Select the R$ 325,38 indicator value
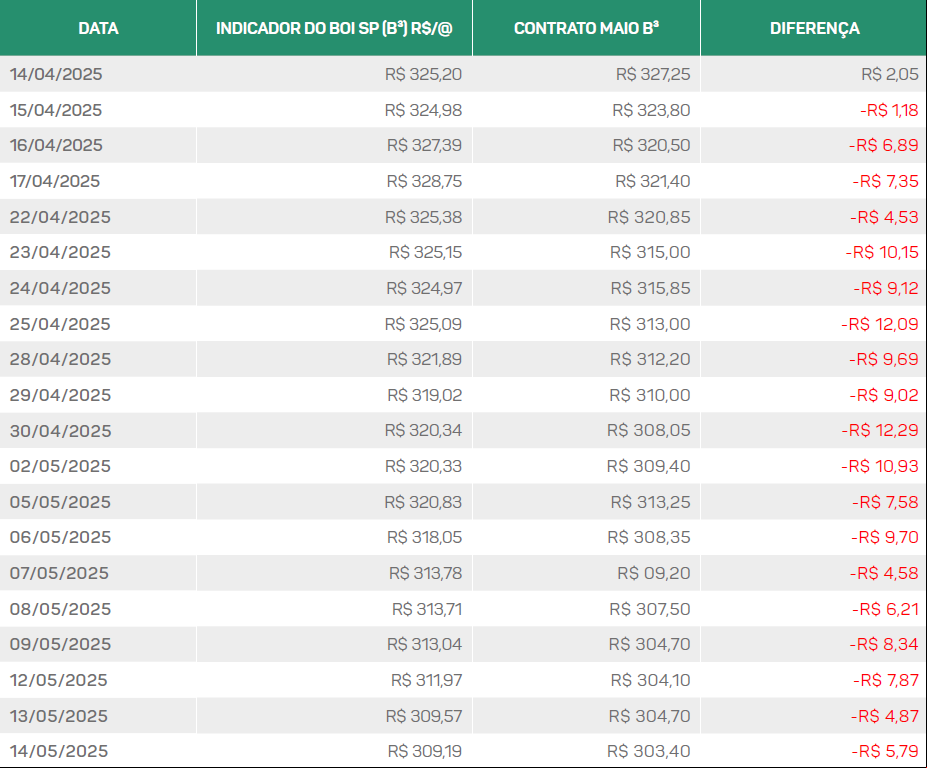927x768 pixels. 423,218
